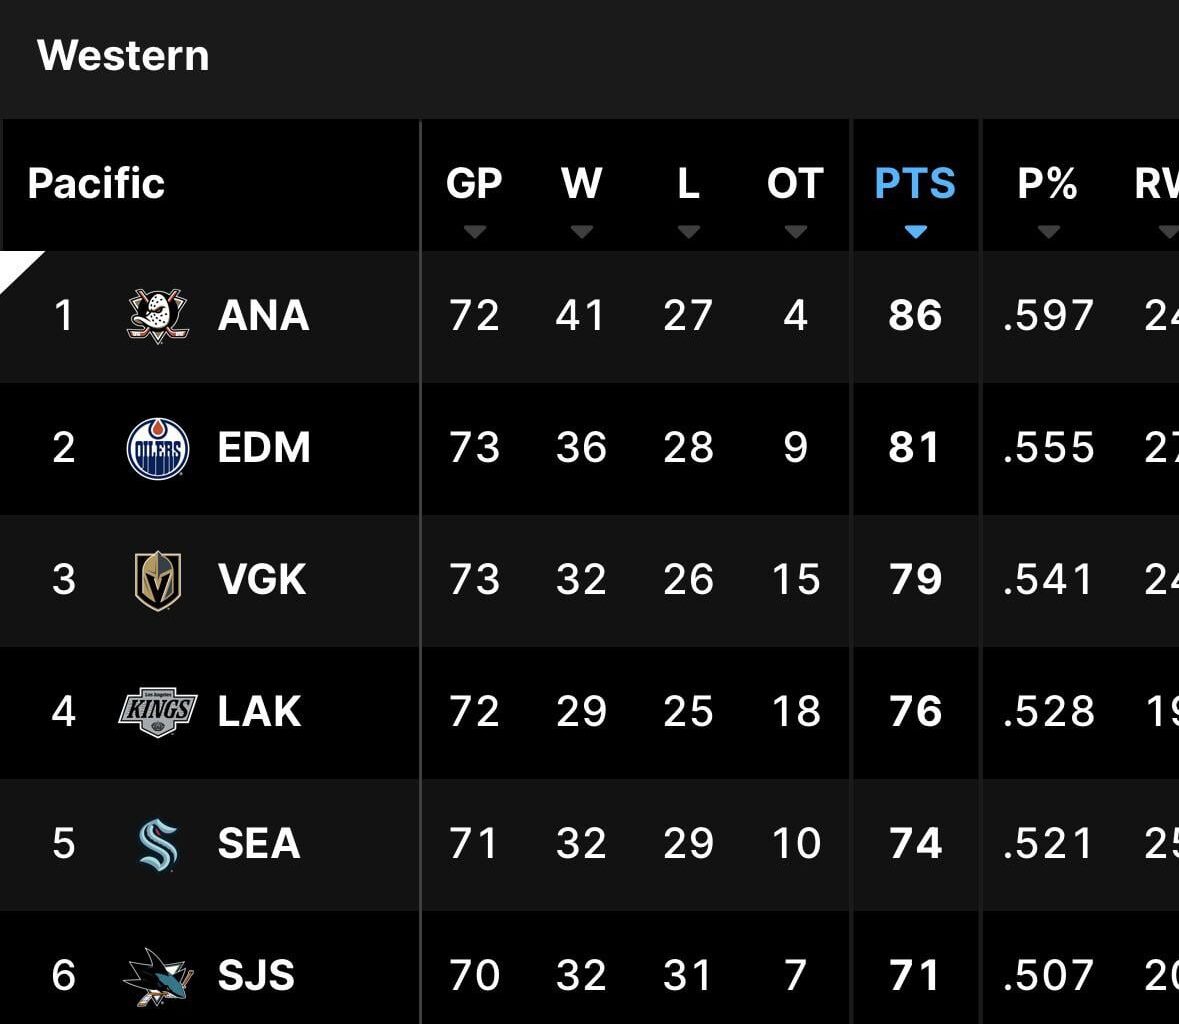Toggle sort order on OT column
Viewport: 1179px width, 1024px height.
796,232
